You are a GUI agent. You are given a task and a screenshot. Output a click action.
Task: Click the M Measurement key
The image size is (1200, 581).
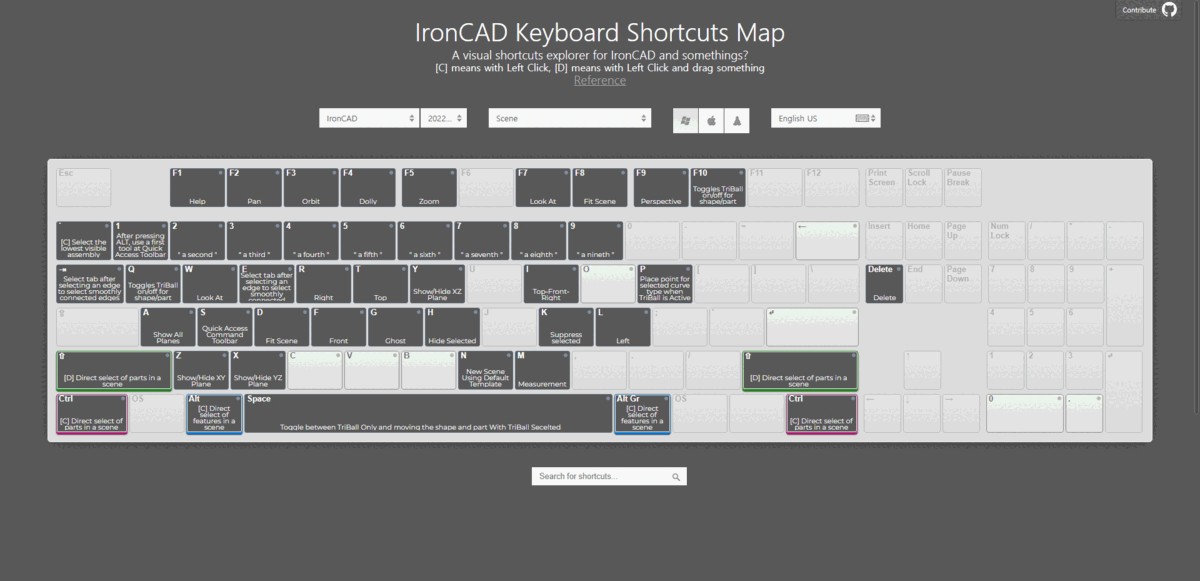542,370
